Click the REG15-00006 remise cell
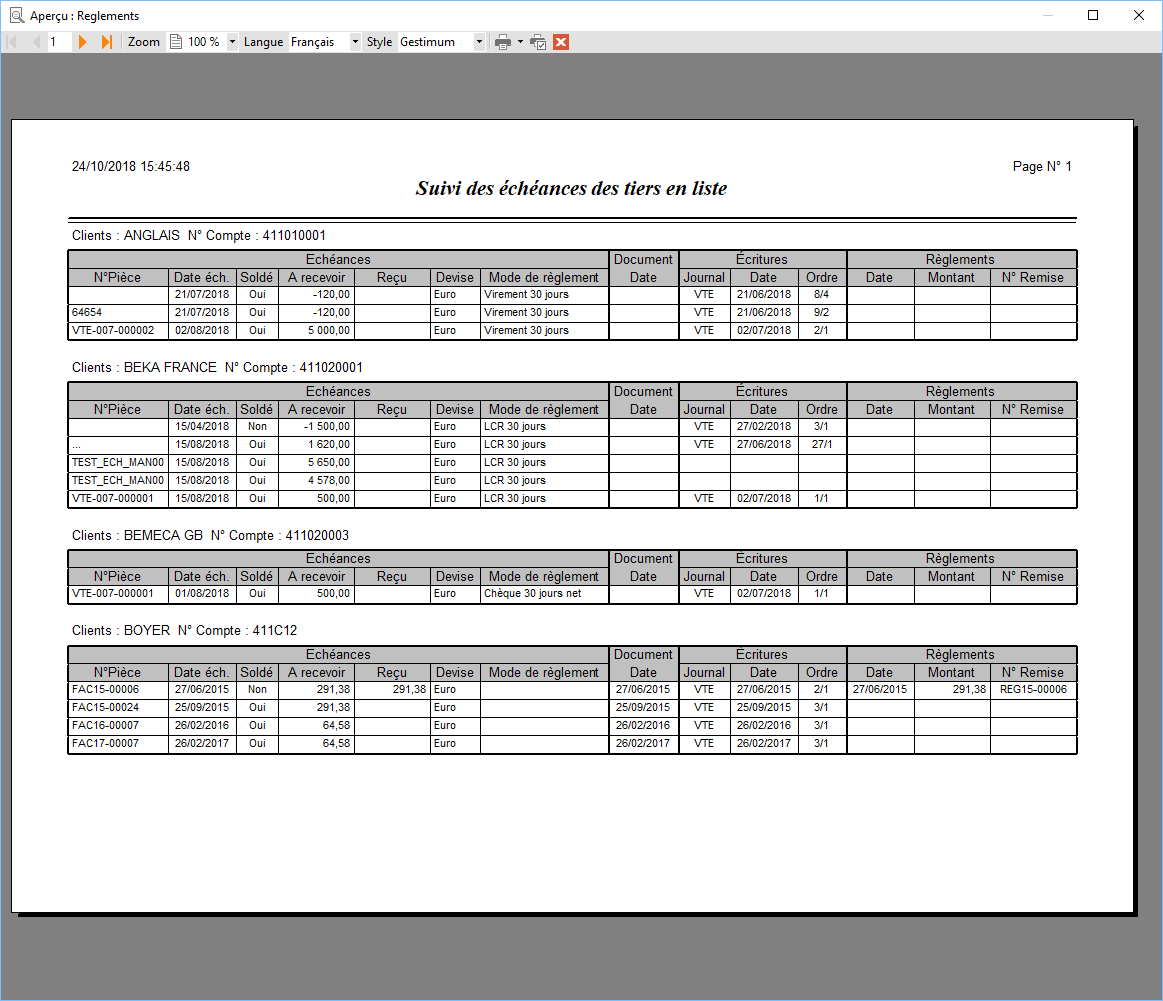This screenshot has width=1163, height=1001. pos(1033,690)
